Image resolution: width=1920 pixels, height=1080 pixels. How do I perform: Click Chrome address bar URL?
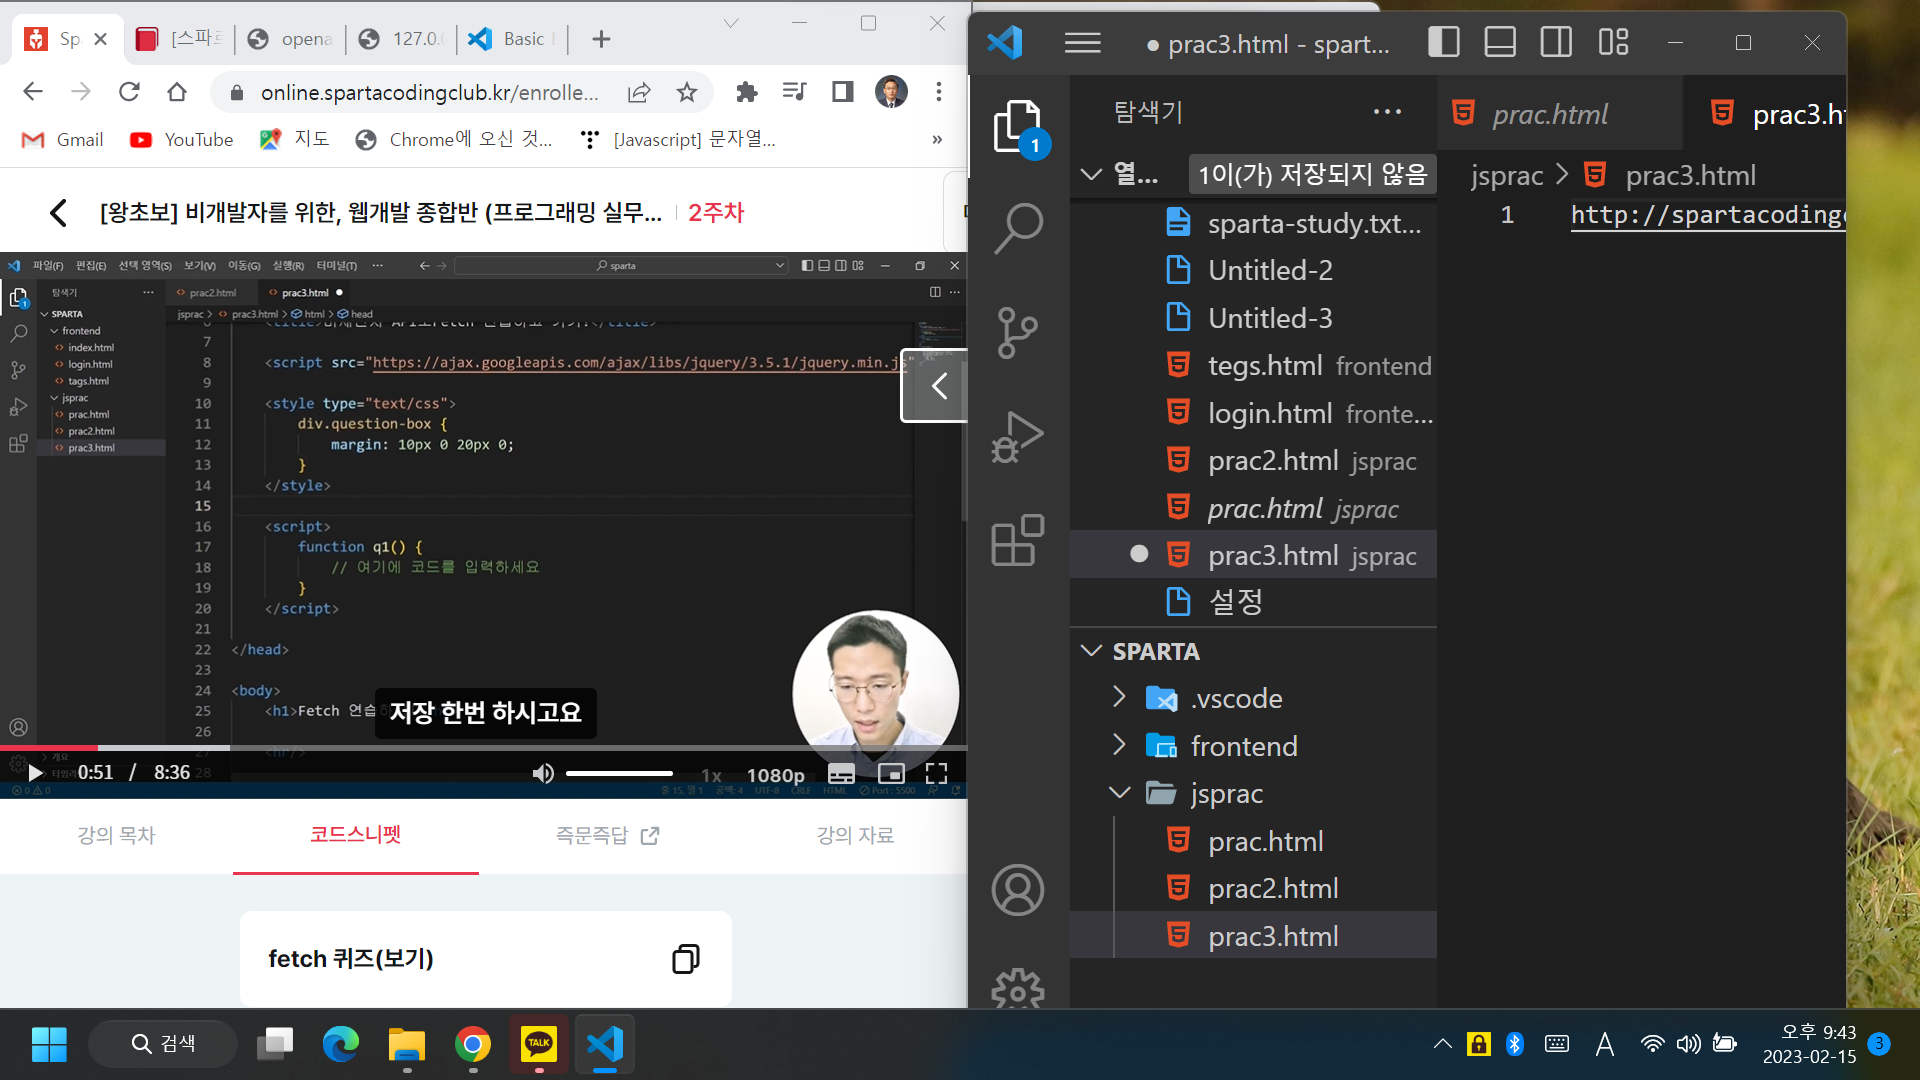click(x=430, y=92)
